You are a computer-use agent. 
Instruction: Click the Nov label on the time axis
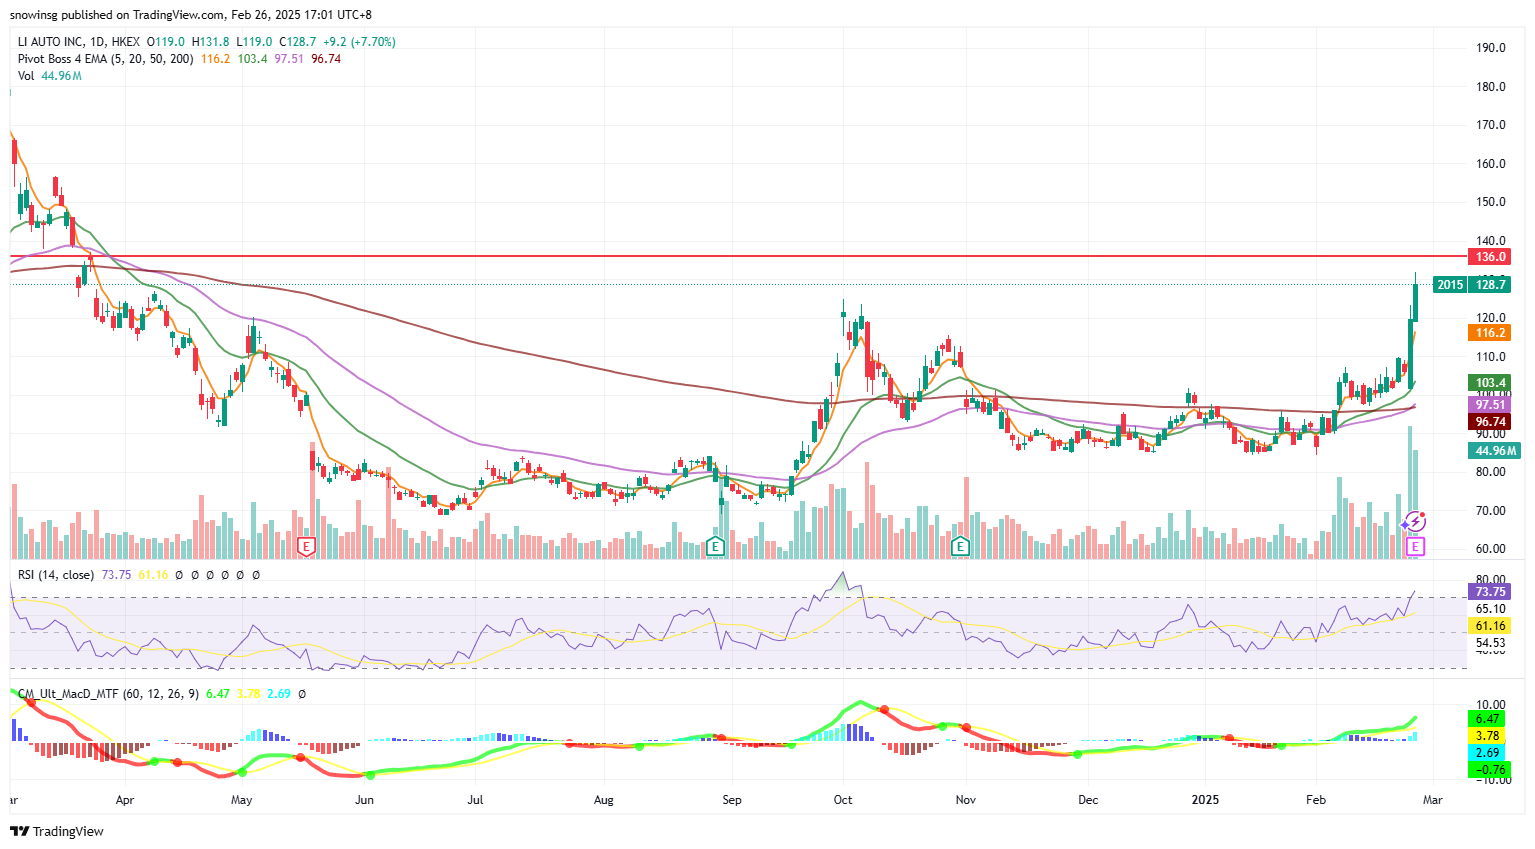tap(965, 800)
